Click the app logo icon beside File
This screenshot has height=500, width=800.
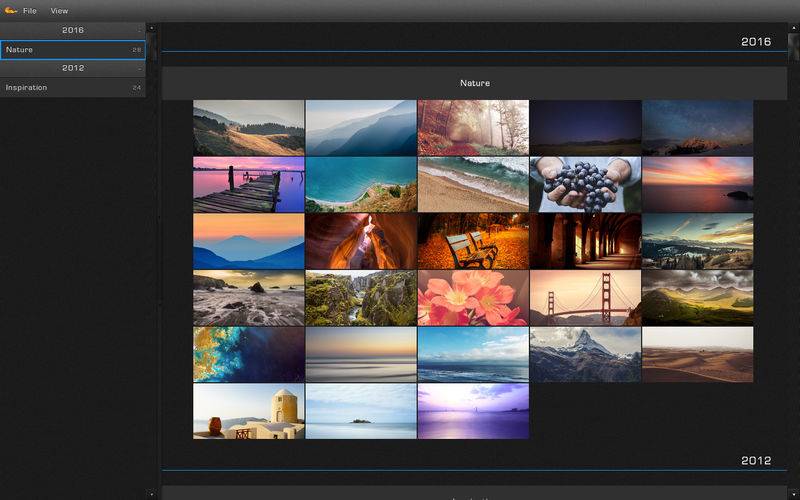coord(10,10)
